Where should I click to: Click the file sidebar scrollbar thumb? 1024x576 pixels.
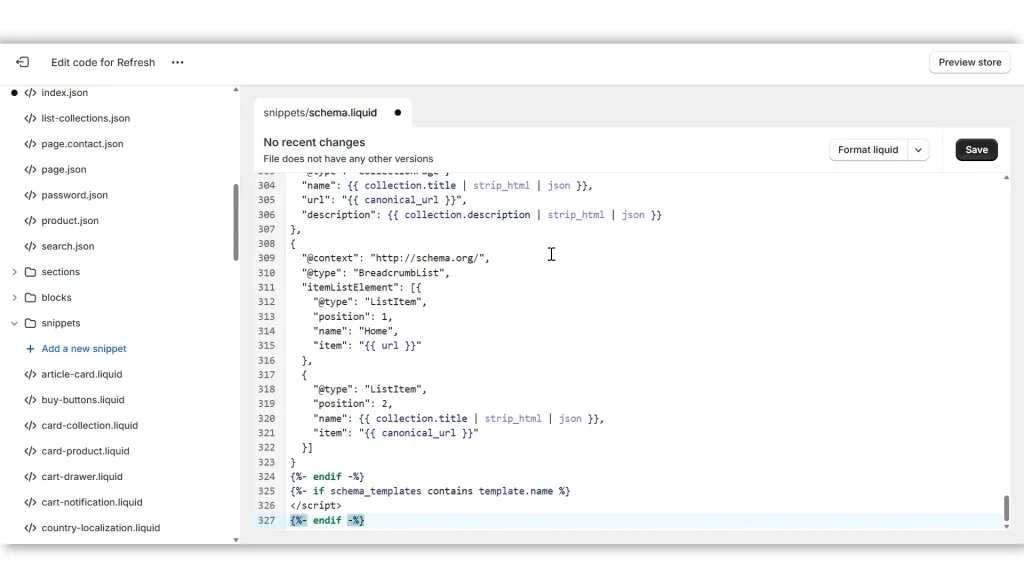click(236, 223)
